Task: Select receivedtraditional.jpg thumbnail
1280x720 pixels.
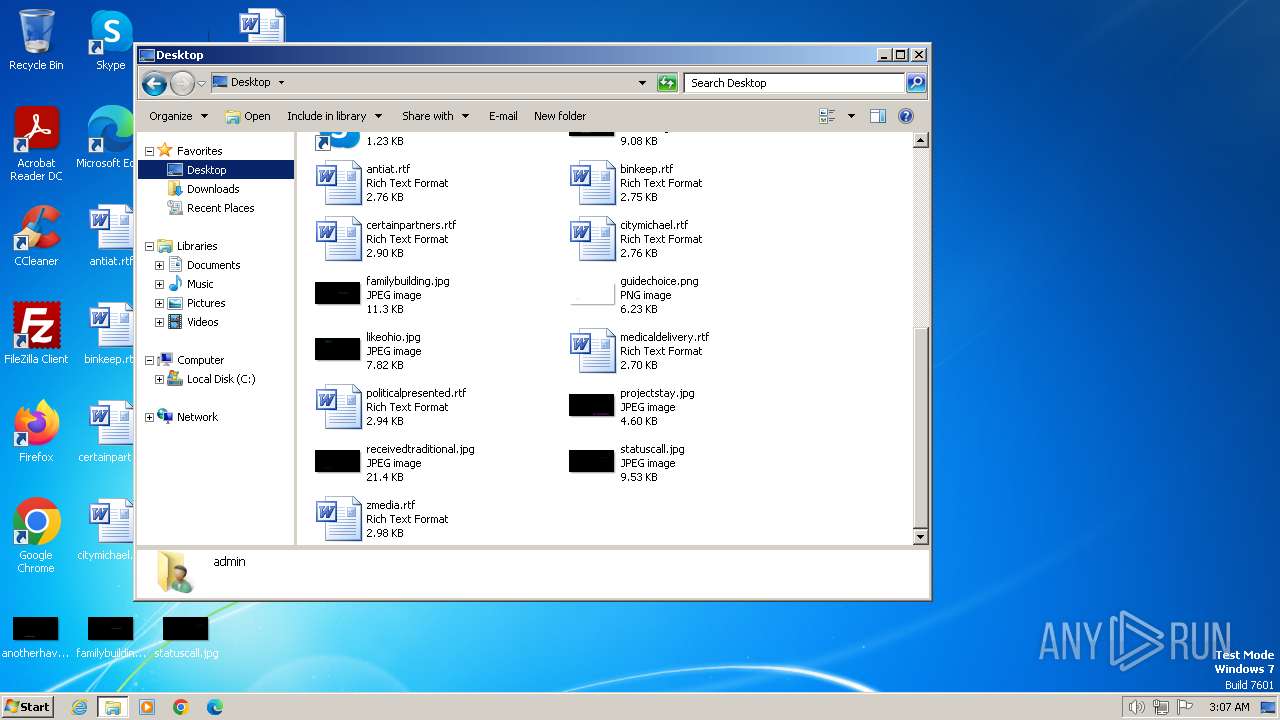Action: click(x=338, y=461)
